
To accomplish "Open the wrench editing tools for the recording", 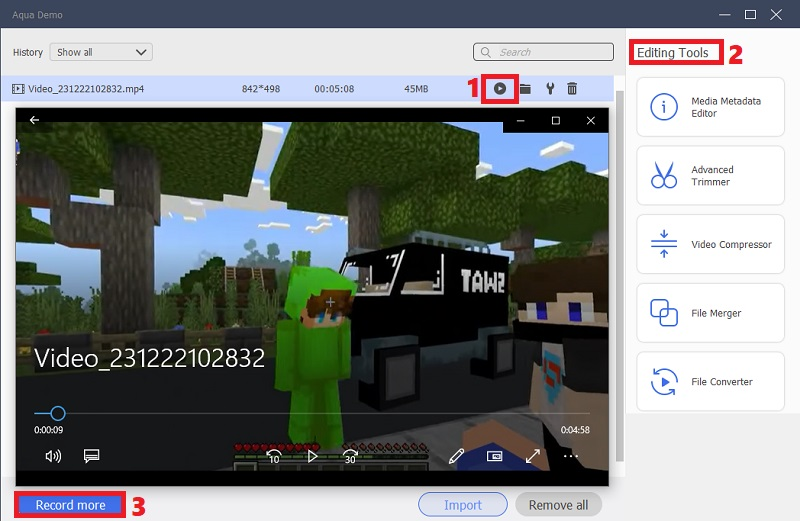I will coord(550,89).
